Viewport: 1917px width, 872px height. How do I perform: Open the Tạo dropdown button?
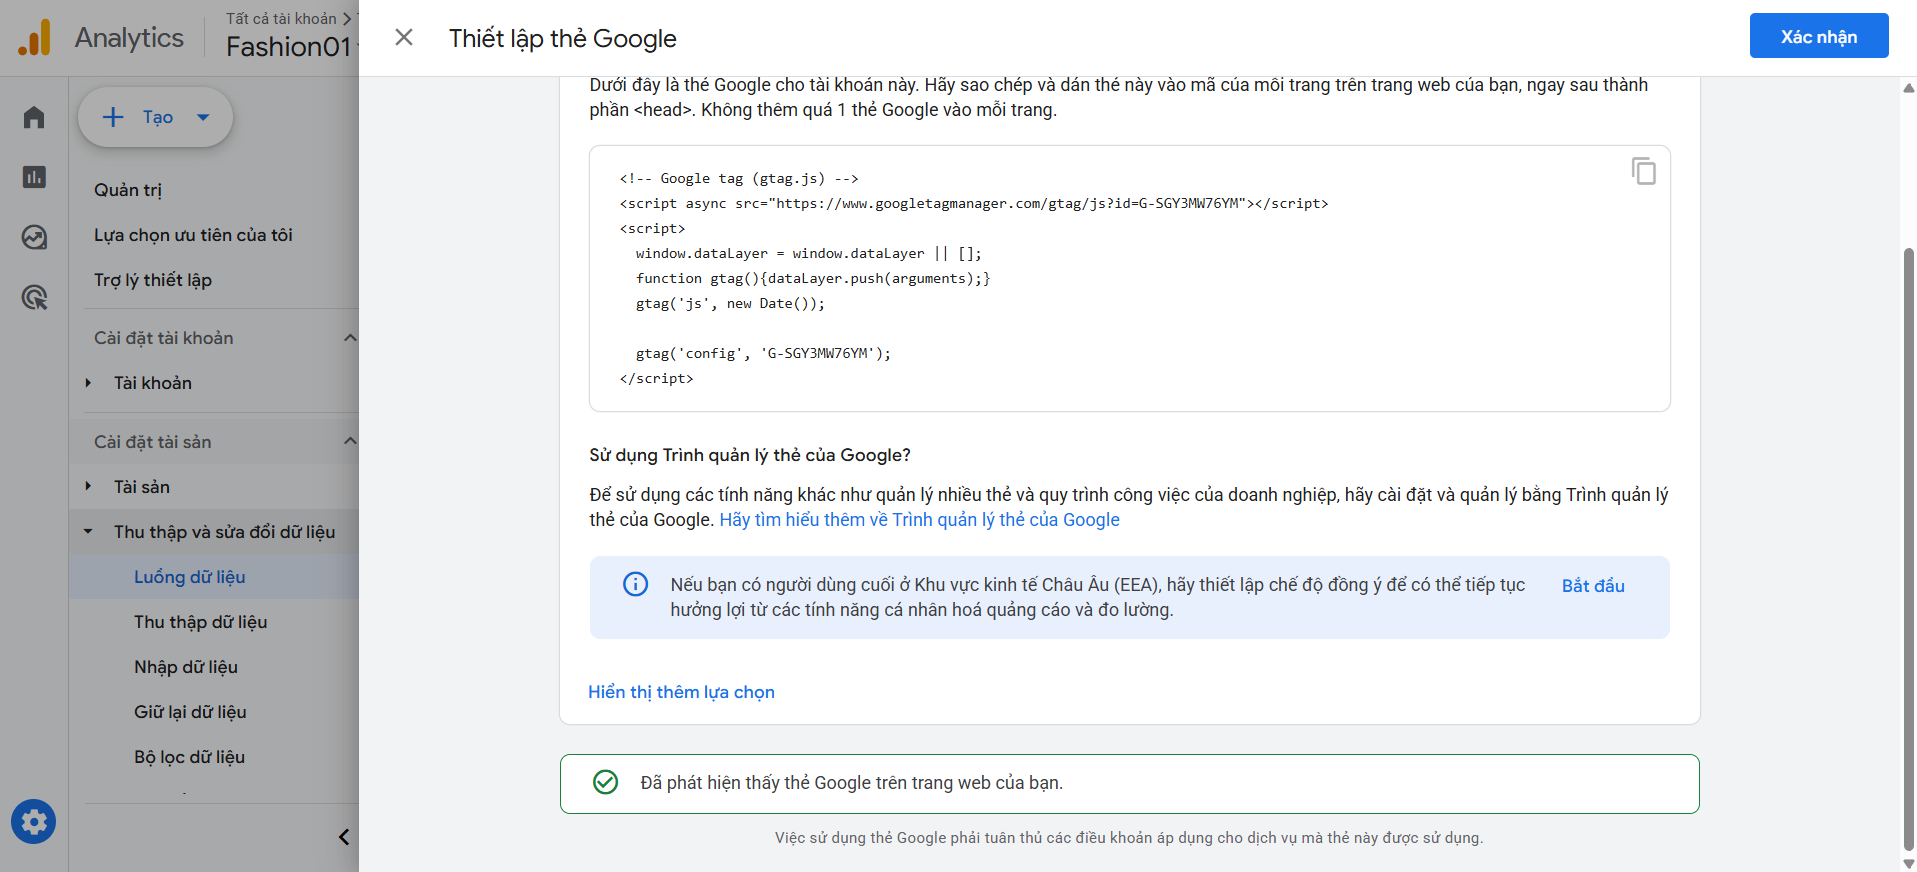tap(155, 118)
